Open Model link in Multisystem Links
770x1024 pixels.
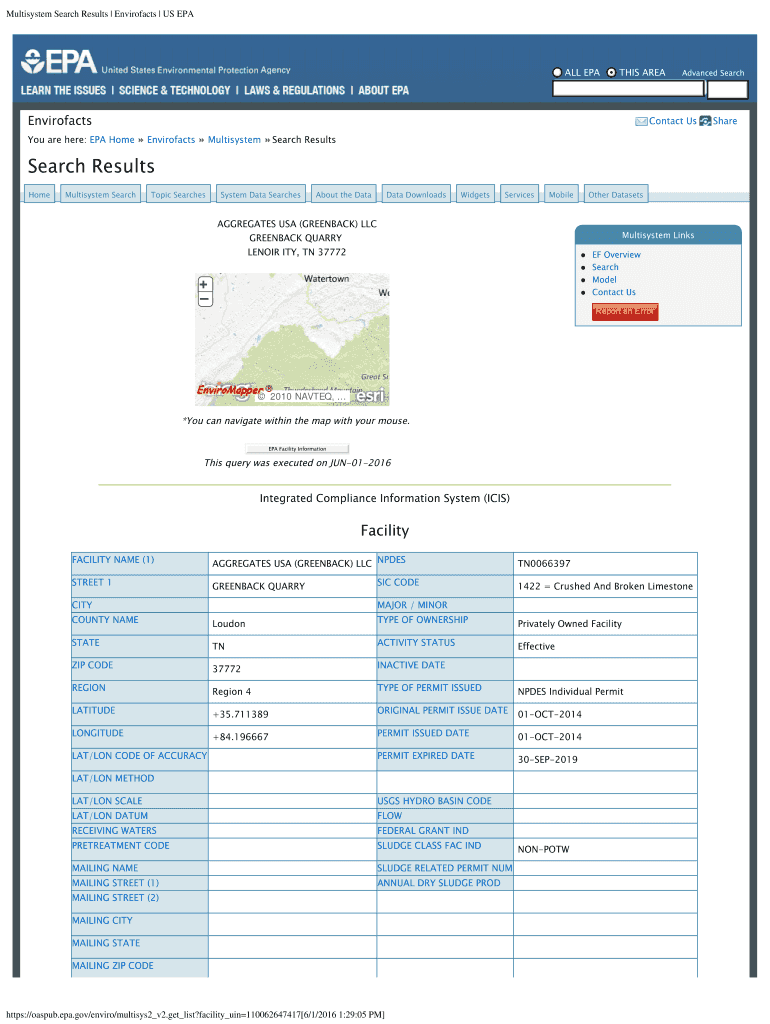tap(604, 280)
